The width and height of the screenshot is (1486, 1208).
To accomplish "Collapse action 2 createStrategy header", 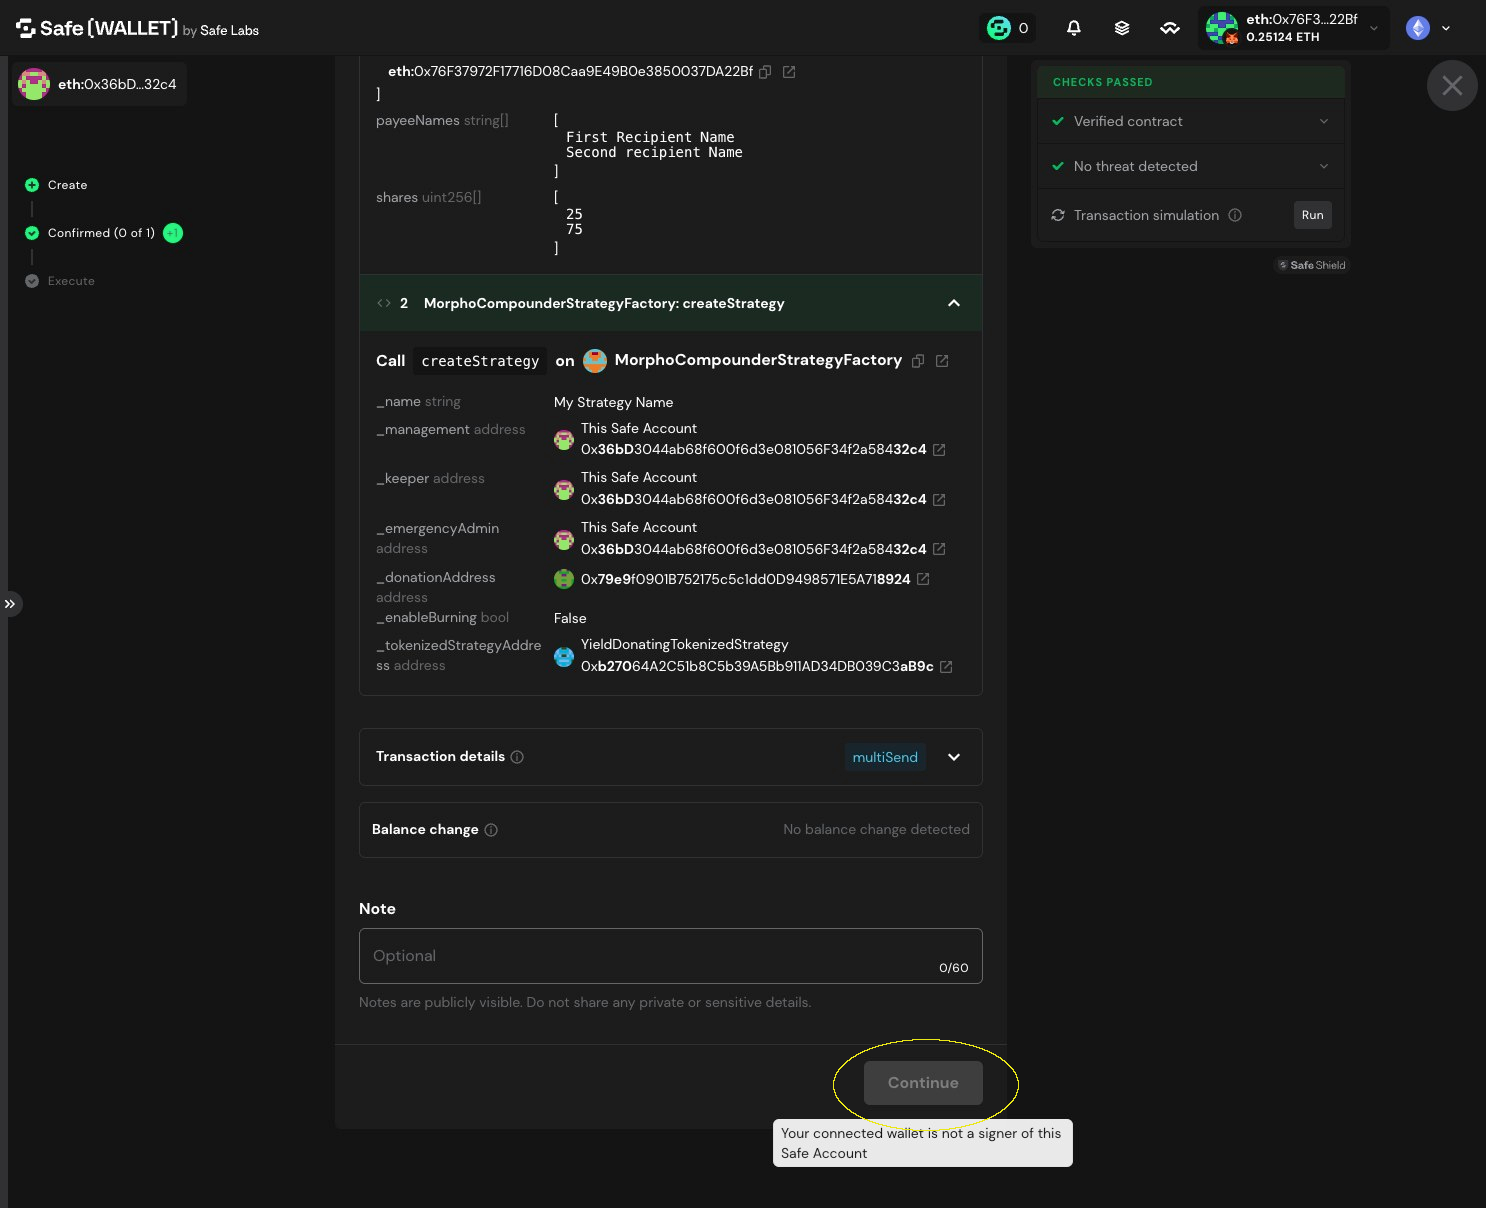I will (x=671, y=303).
